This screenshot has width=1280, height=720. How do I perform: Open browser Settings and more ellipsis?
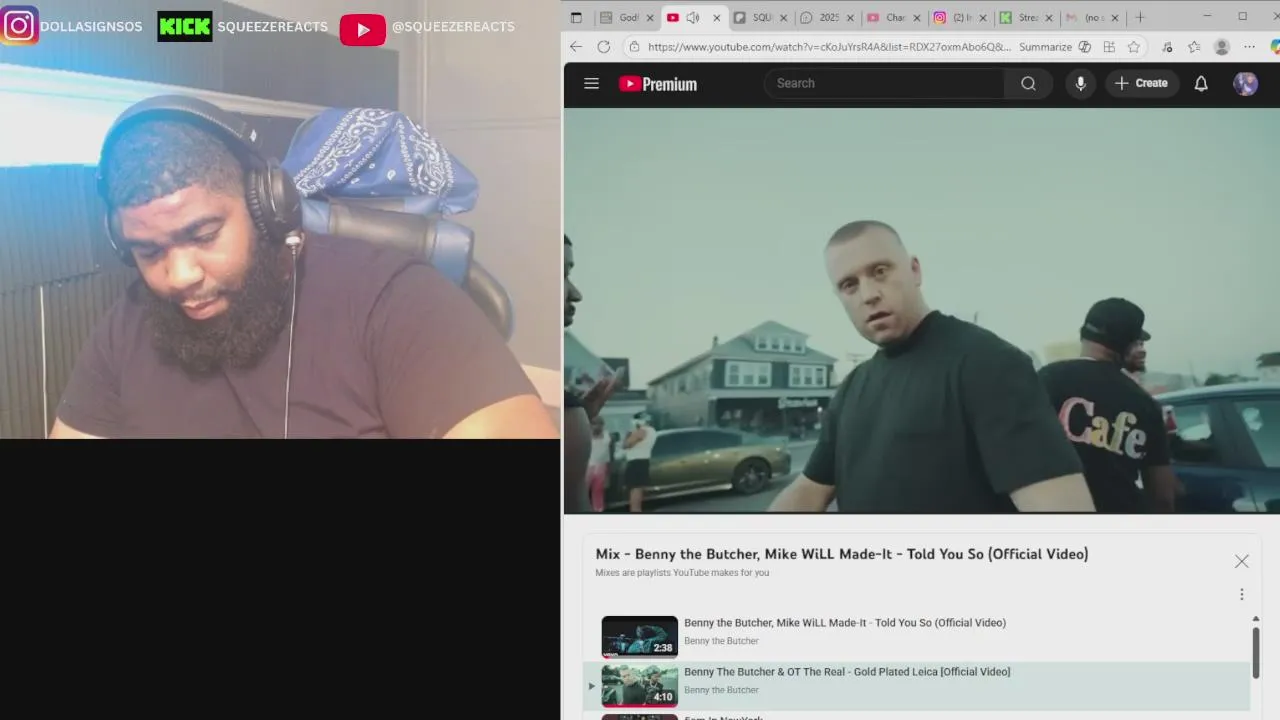click(x=1249, y=47)
